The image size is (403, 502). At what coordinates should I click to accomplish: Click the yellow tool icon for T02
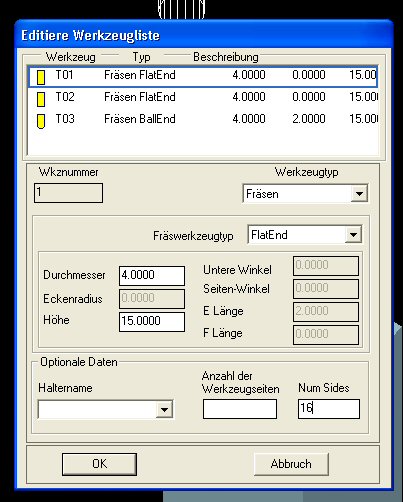[41, 99]
